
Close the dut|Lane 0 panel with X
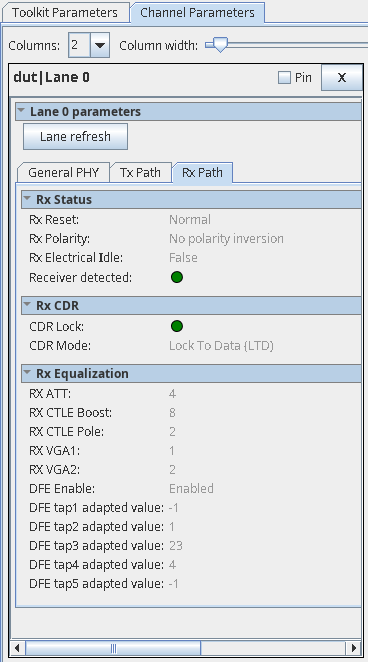(x=342, y=78)
